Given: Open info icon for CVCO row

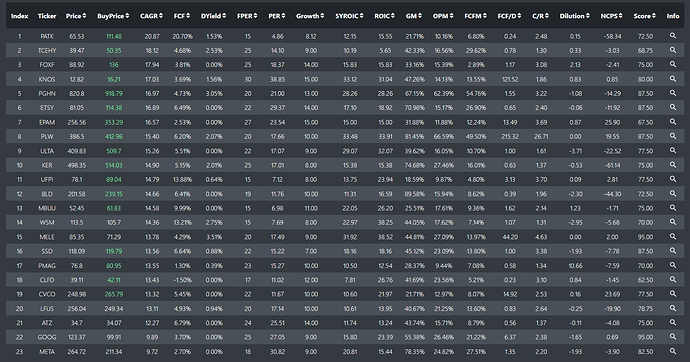Looking at the screenshot, I should pyautogui.click(x=672, y=293).
